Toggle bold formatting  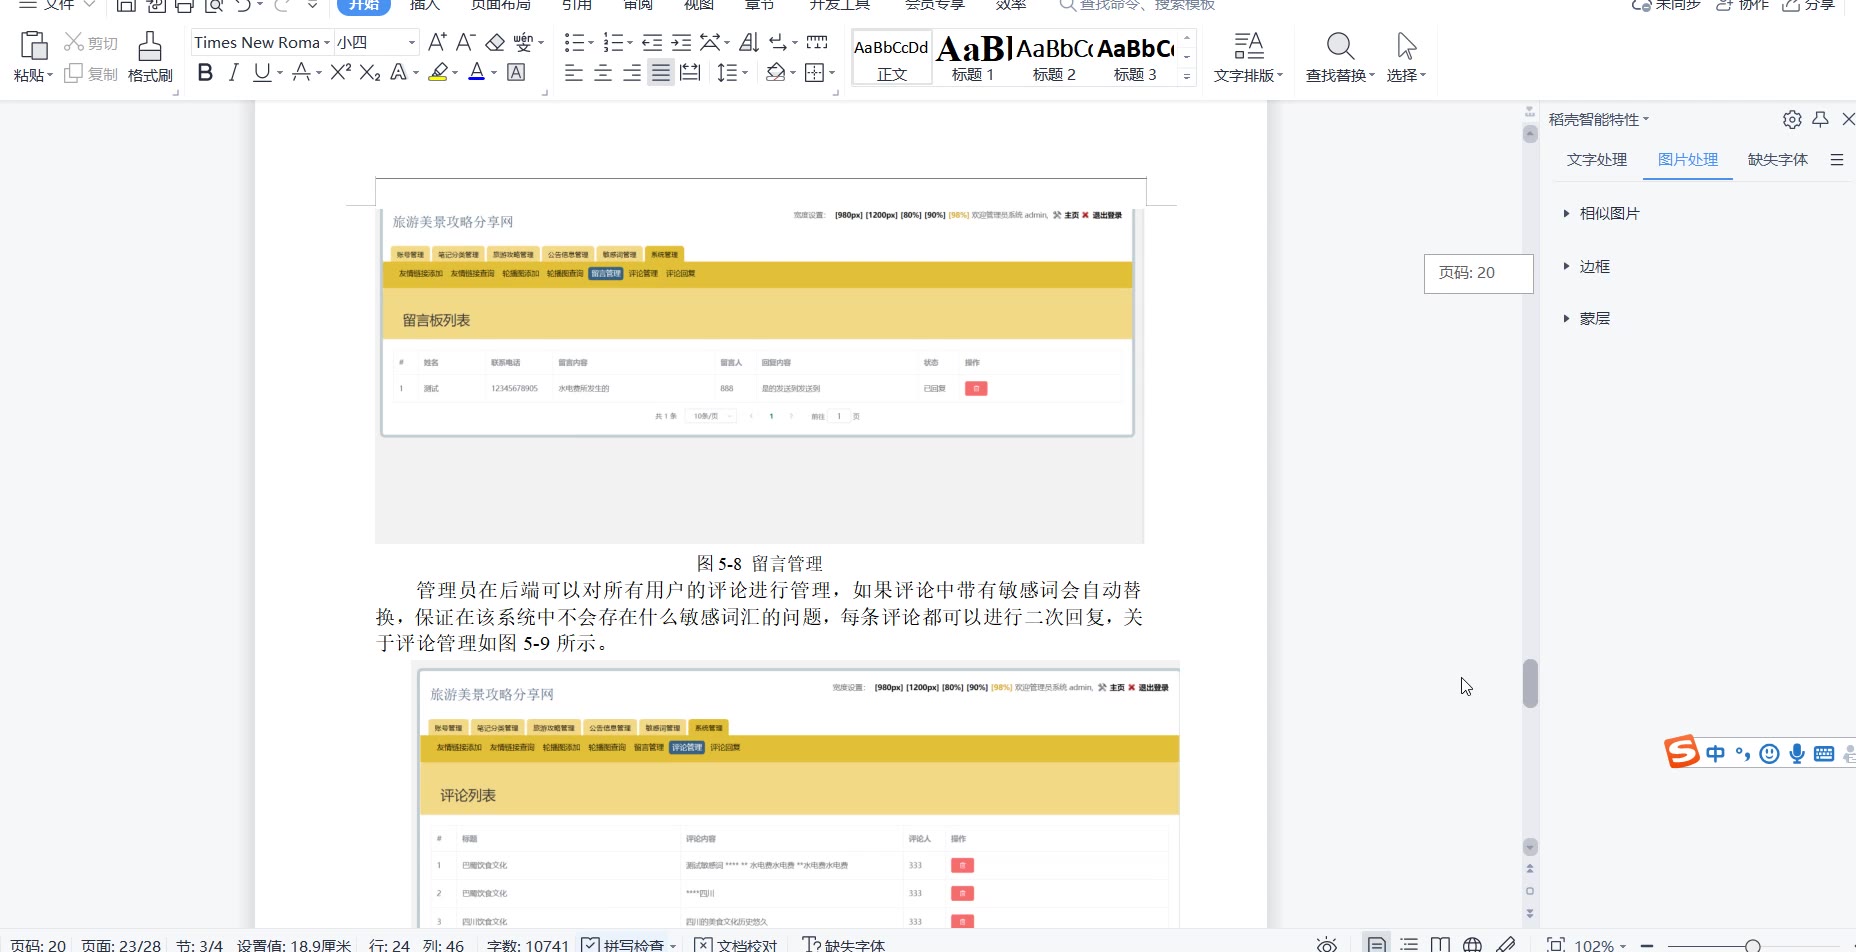coord(205,72)
